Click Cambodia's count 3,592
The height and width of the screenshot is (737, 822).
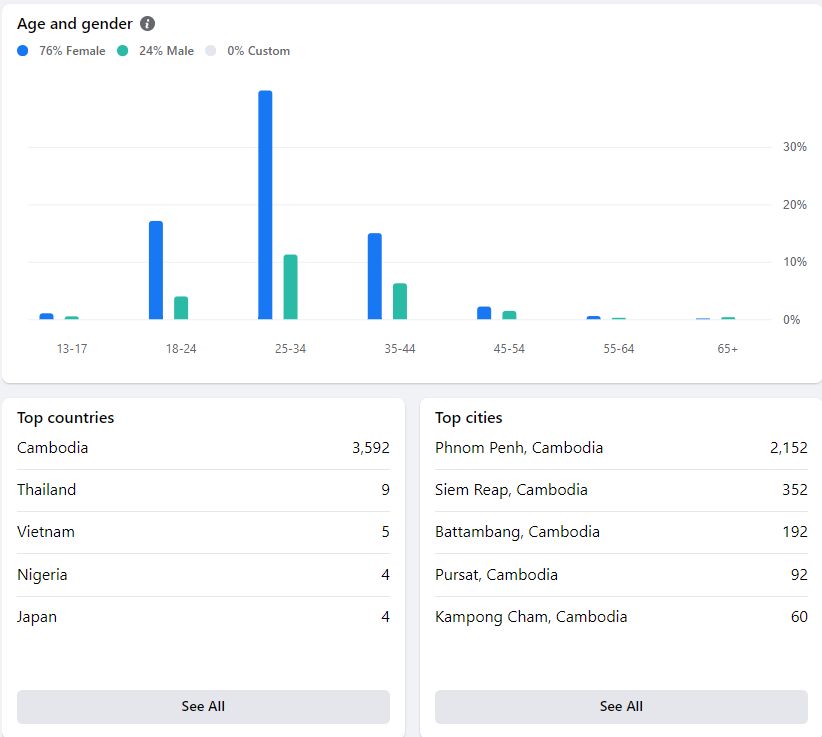coord(371,448)
